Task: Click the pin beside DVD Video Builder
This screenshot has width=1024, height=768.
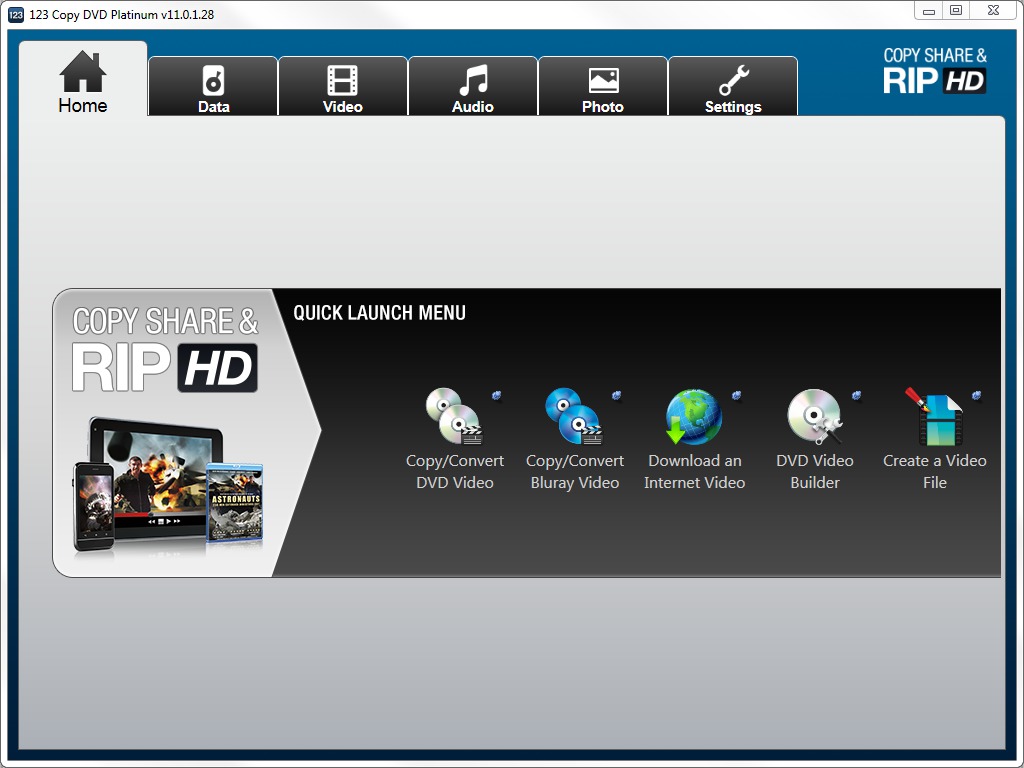Action: pos(857,395)
